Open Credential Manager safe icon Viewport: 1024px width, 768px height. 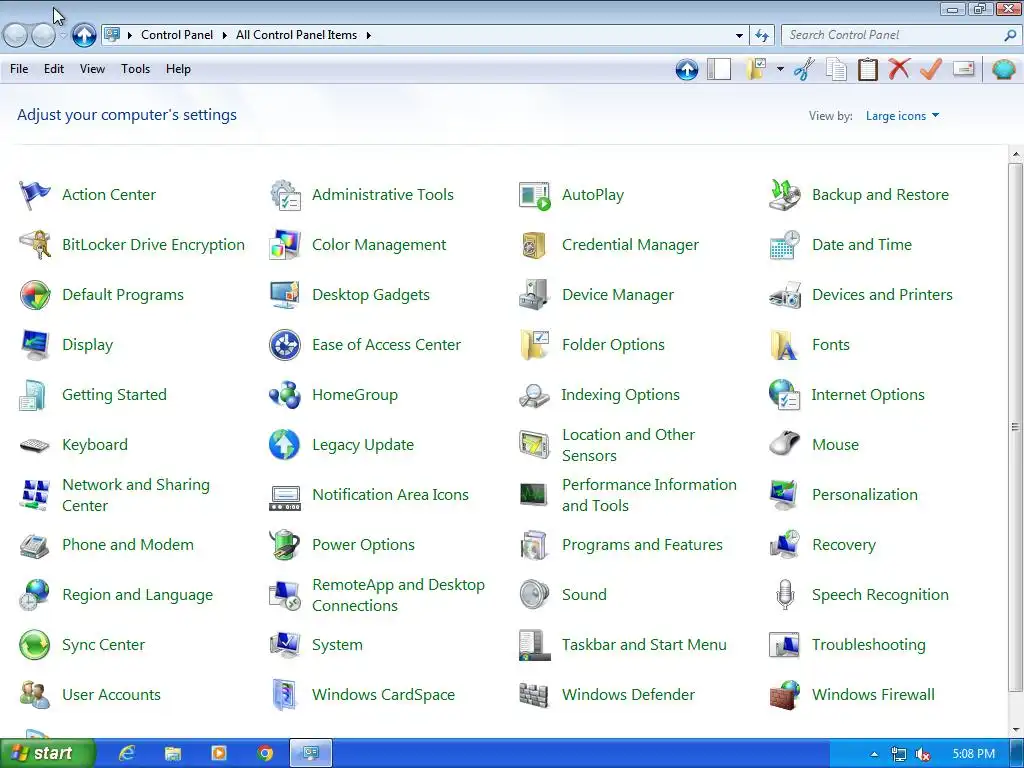pyautogui.click(x=534, y=245)
